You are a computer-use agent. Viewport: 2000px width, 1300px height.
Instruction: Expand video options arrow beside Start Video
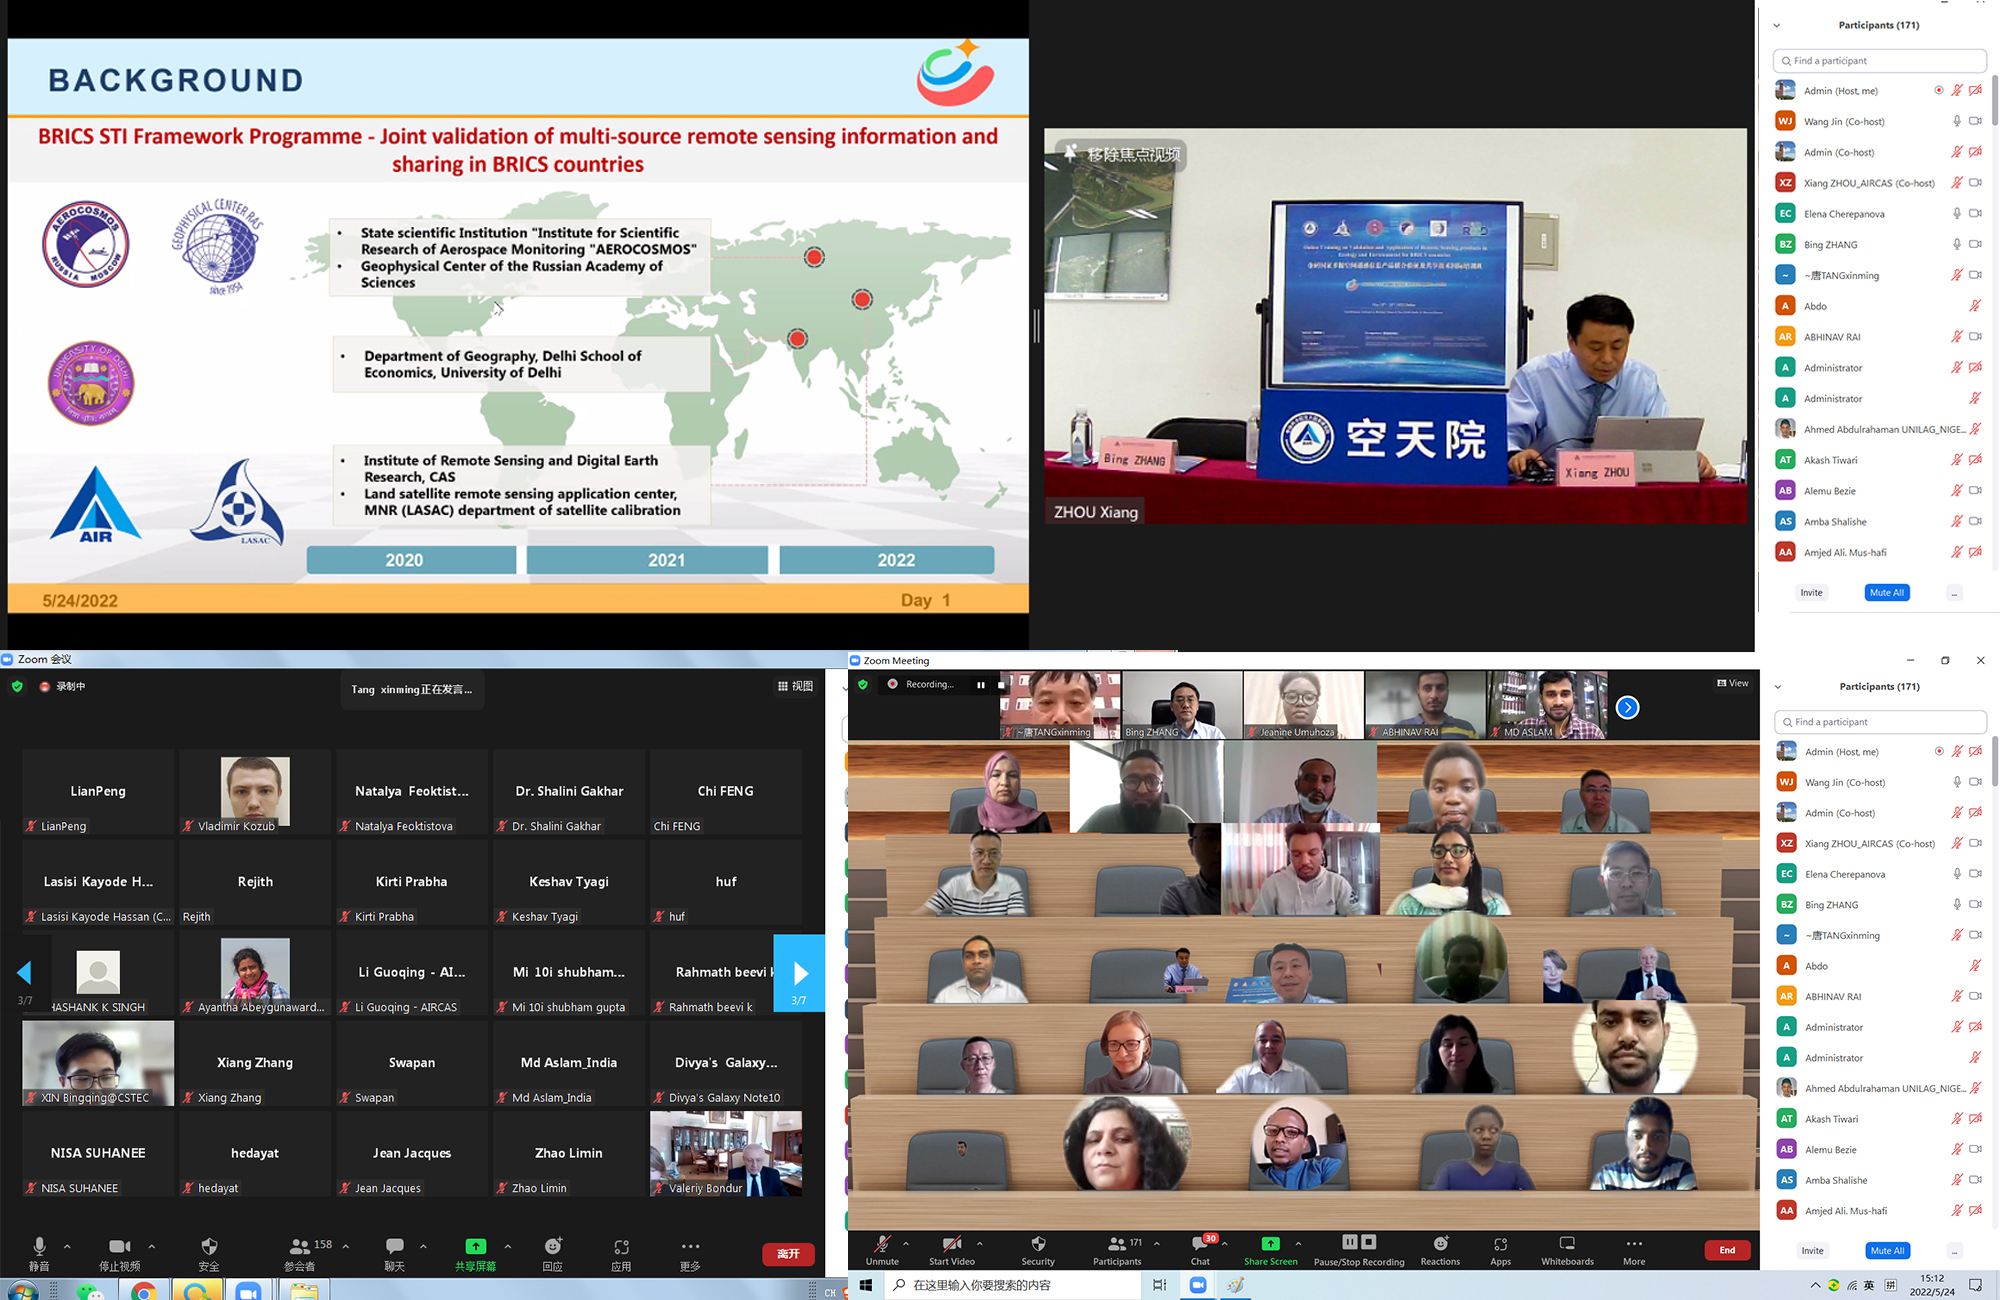click(x=979, y=1244)
